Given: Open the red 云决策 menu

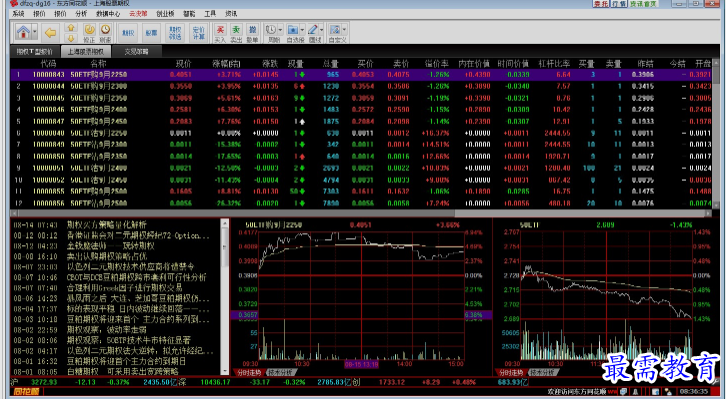Looking at the screenshot, I should click(138, 14).
